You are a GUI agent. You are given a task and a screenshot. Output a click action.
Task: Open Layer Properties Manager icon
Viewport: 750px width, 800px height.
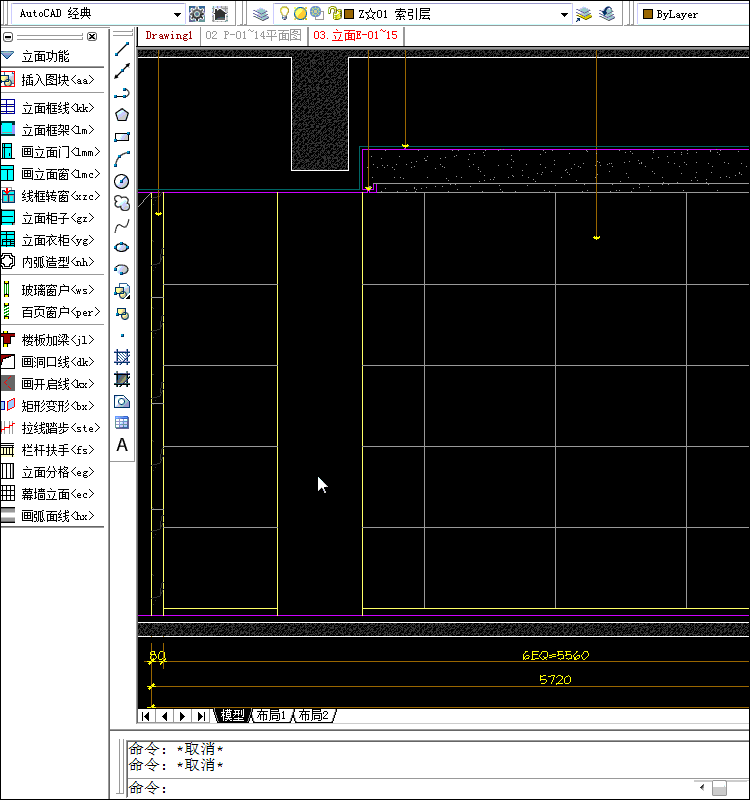point(260,14)
